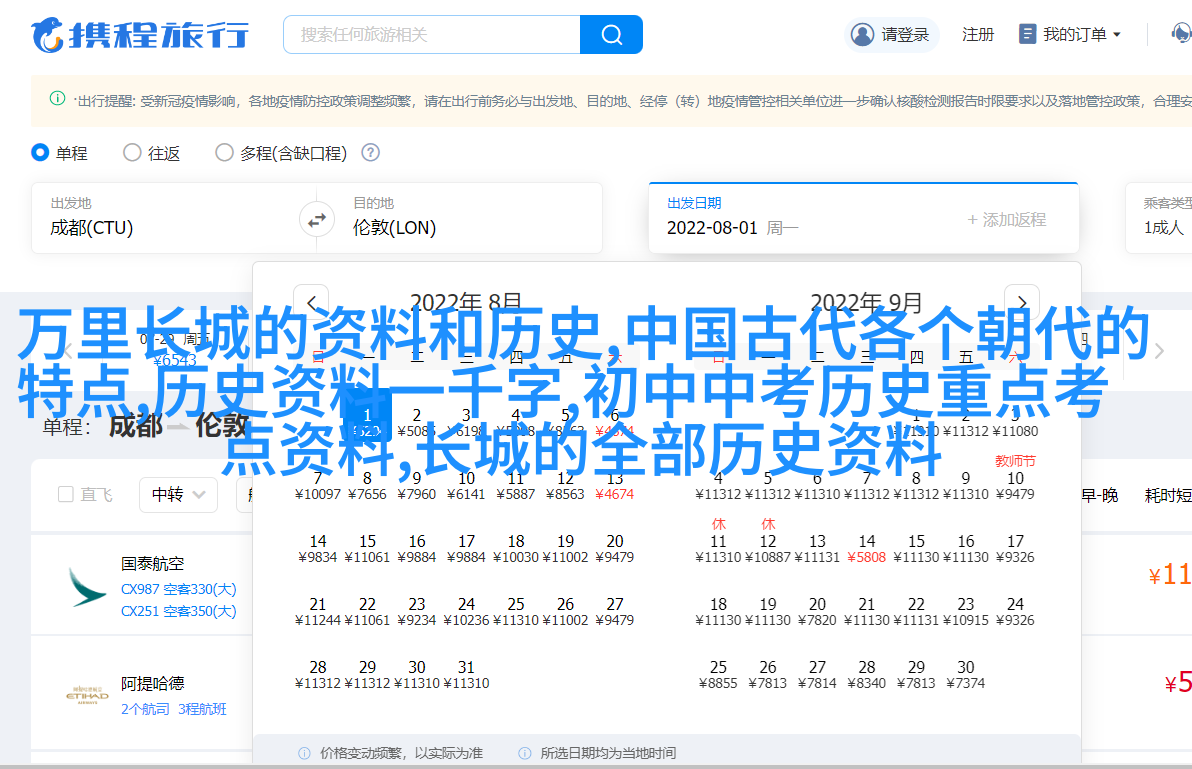This screenshot has width=1192, height=769.
Task: Choose August 17 in the calendar
Action: [x=466, y=548]
